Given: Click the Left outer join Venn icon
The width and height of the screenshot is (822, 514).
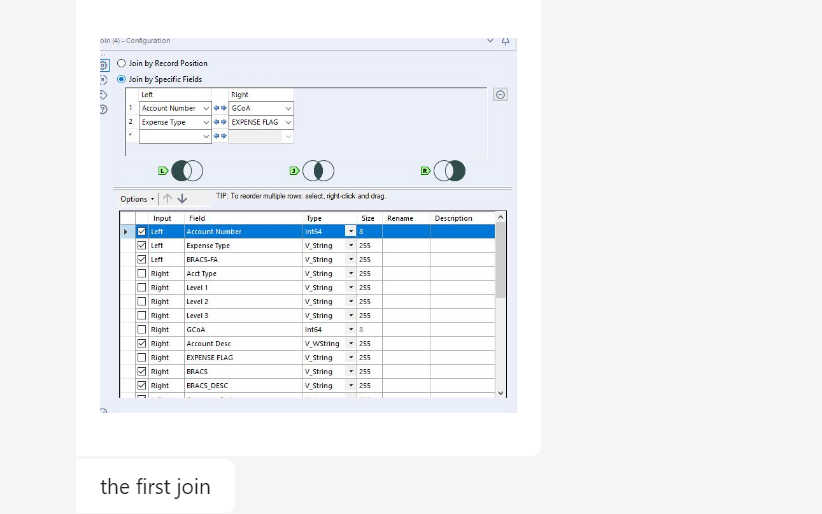Looking at the screenshot, I should (x=186, y=171).
